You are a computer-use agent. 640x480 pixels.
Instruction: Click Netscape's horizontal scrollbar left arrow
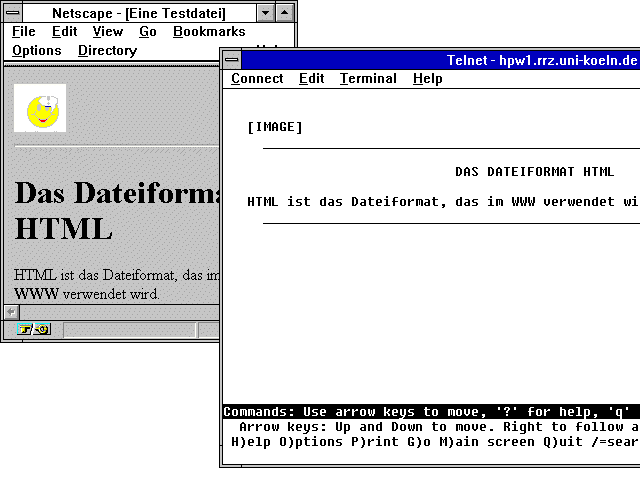click(11, 313)
